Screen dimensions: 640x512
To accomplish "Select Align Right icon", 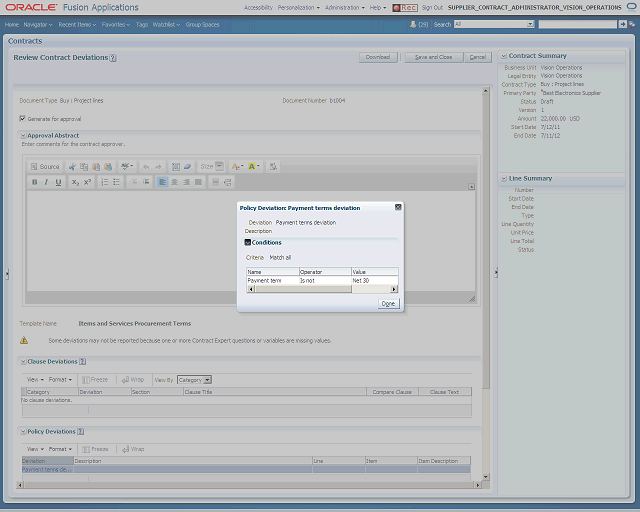I will coord(186,182).
